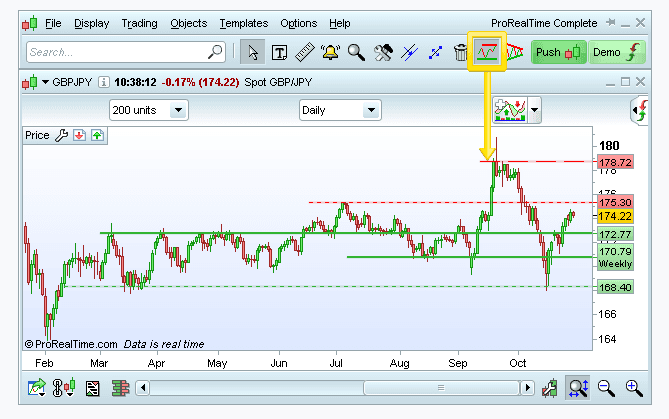669x419 pixels.
Task: Select the text annotation tool
Action: [280, 52]
